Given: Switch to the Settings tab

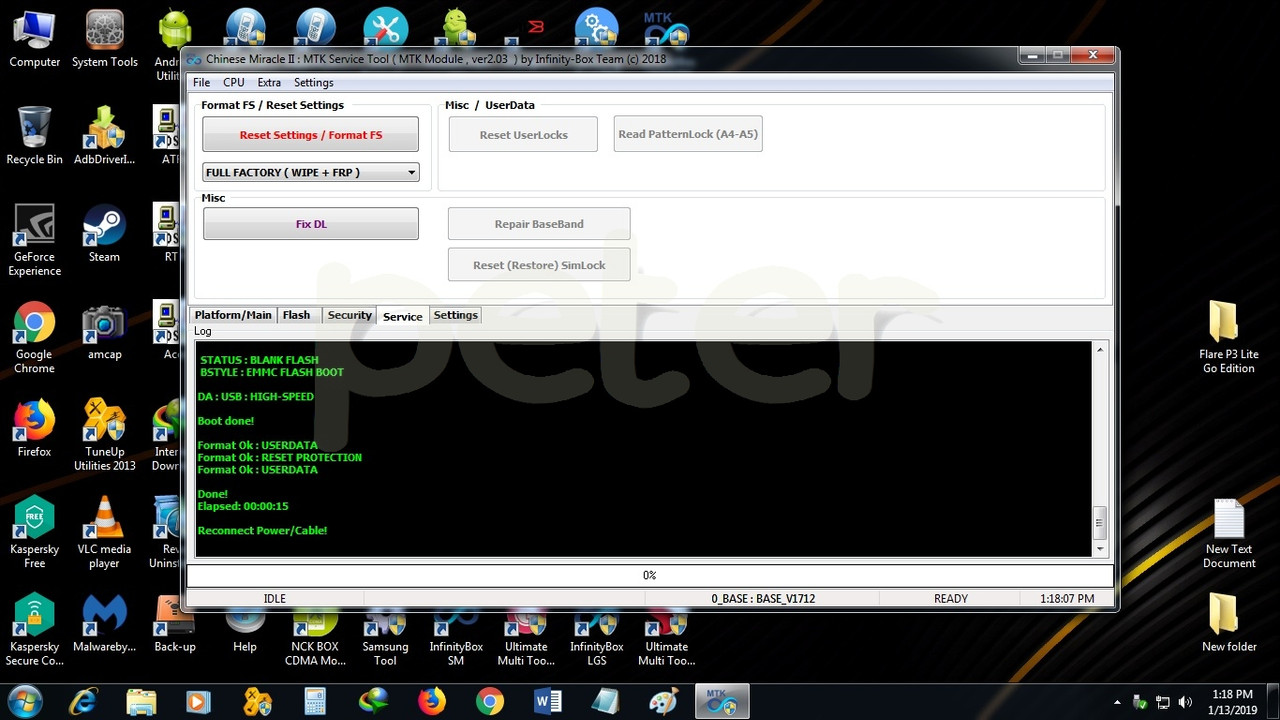Looking at the screenshot, I should (x=456, y=315).
